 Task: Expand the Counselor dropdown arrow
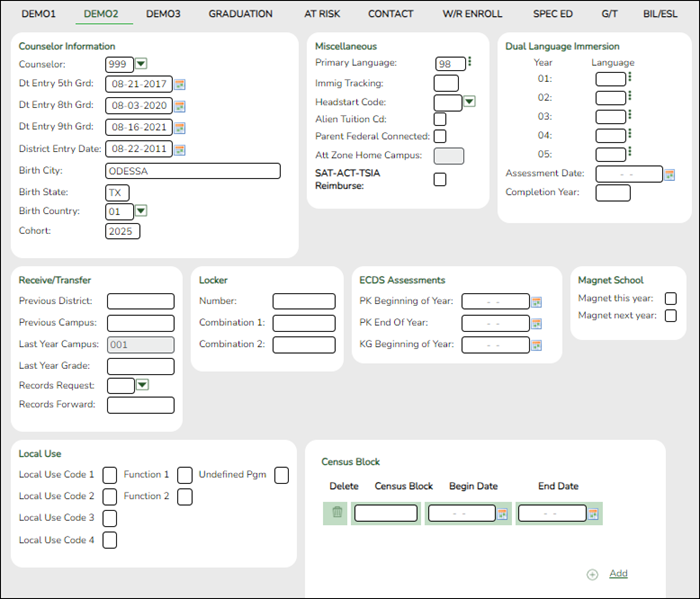click(141, 64)
